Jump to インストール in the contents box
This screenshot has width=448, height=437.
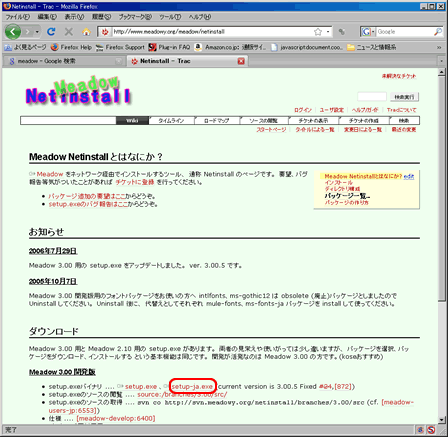coord(338,183)
